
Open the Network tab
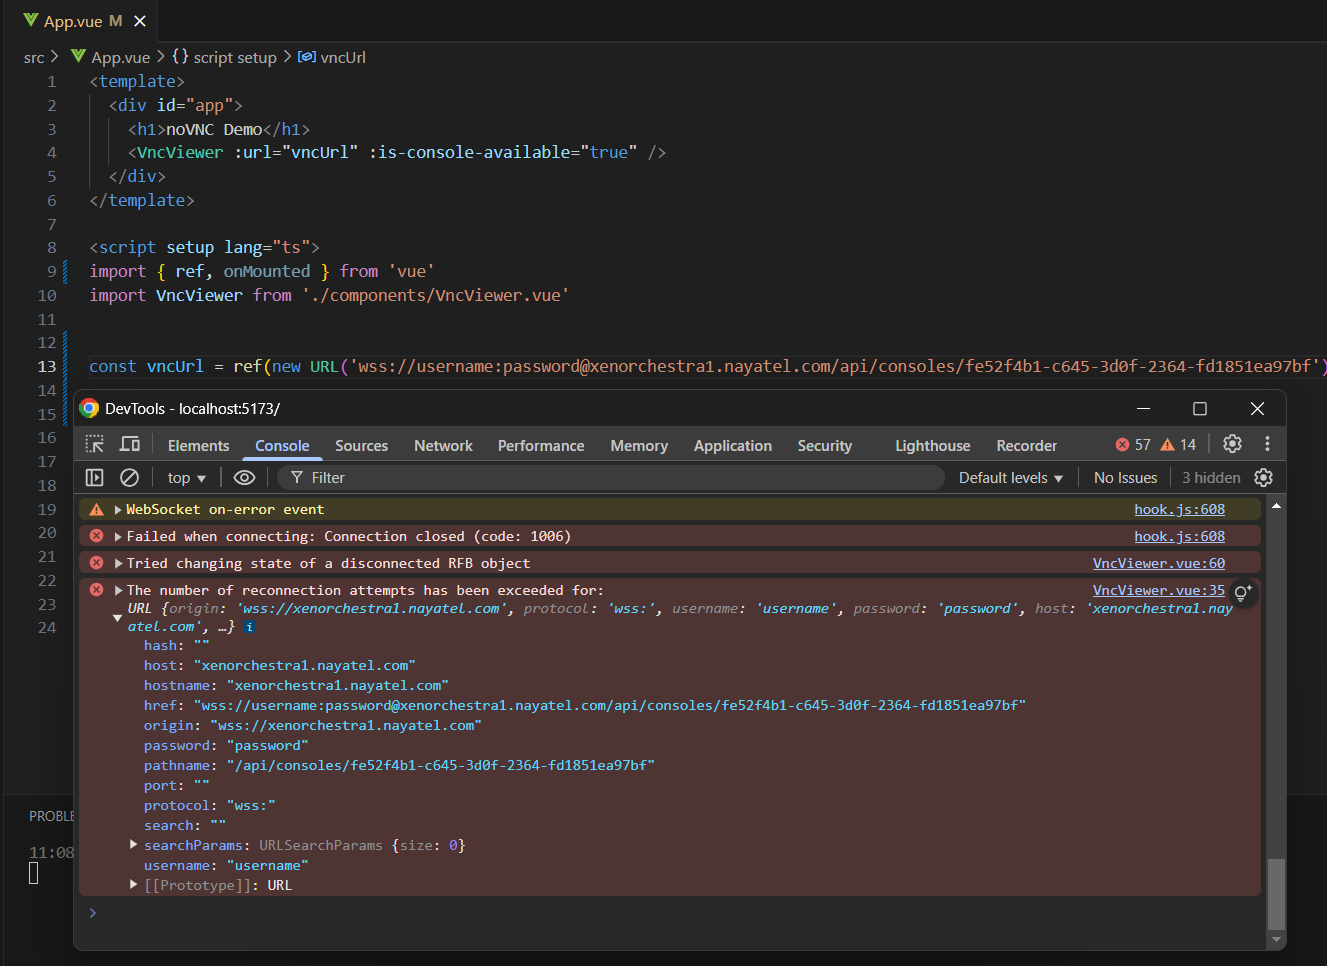point(443,446)
